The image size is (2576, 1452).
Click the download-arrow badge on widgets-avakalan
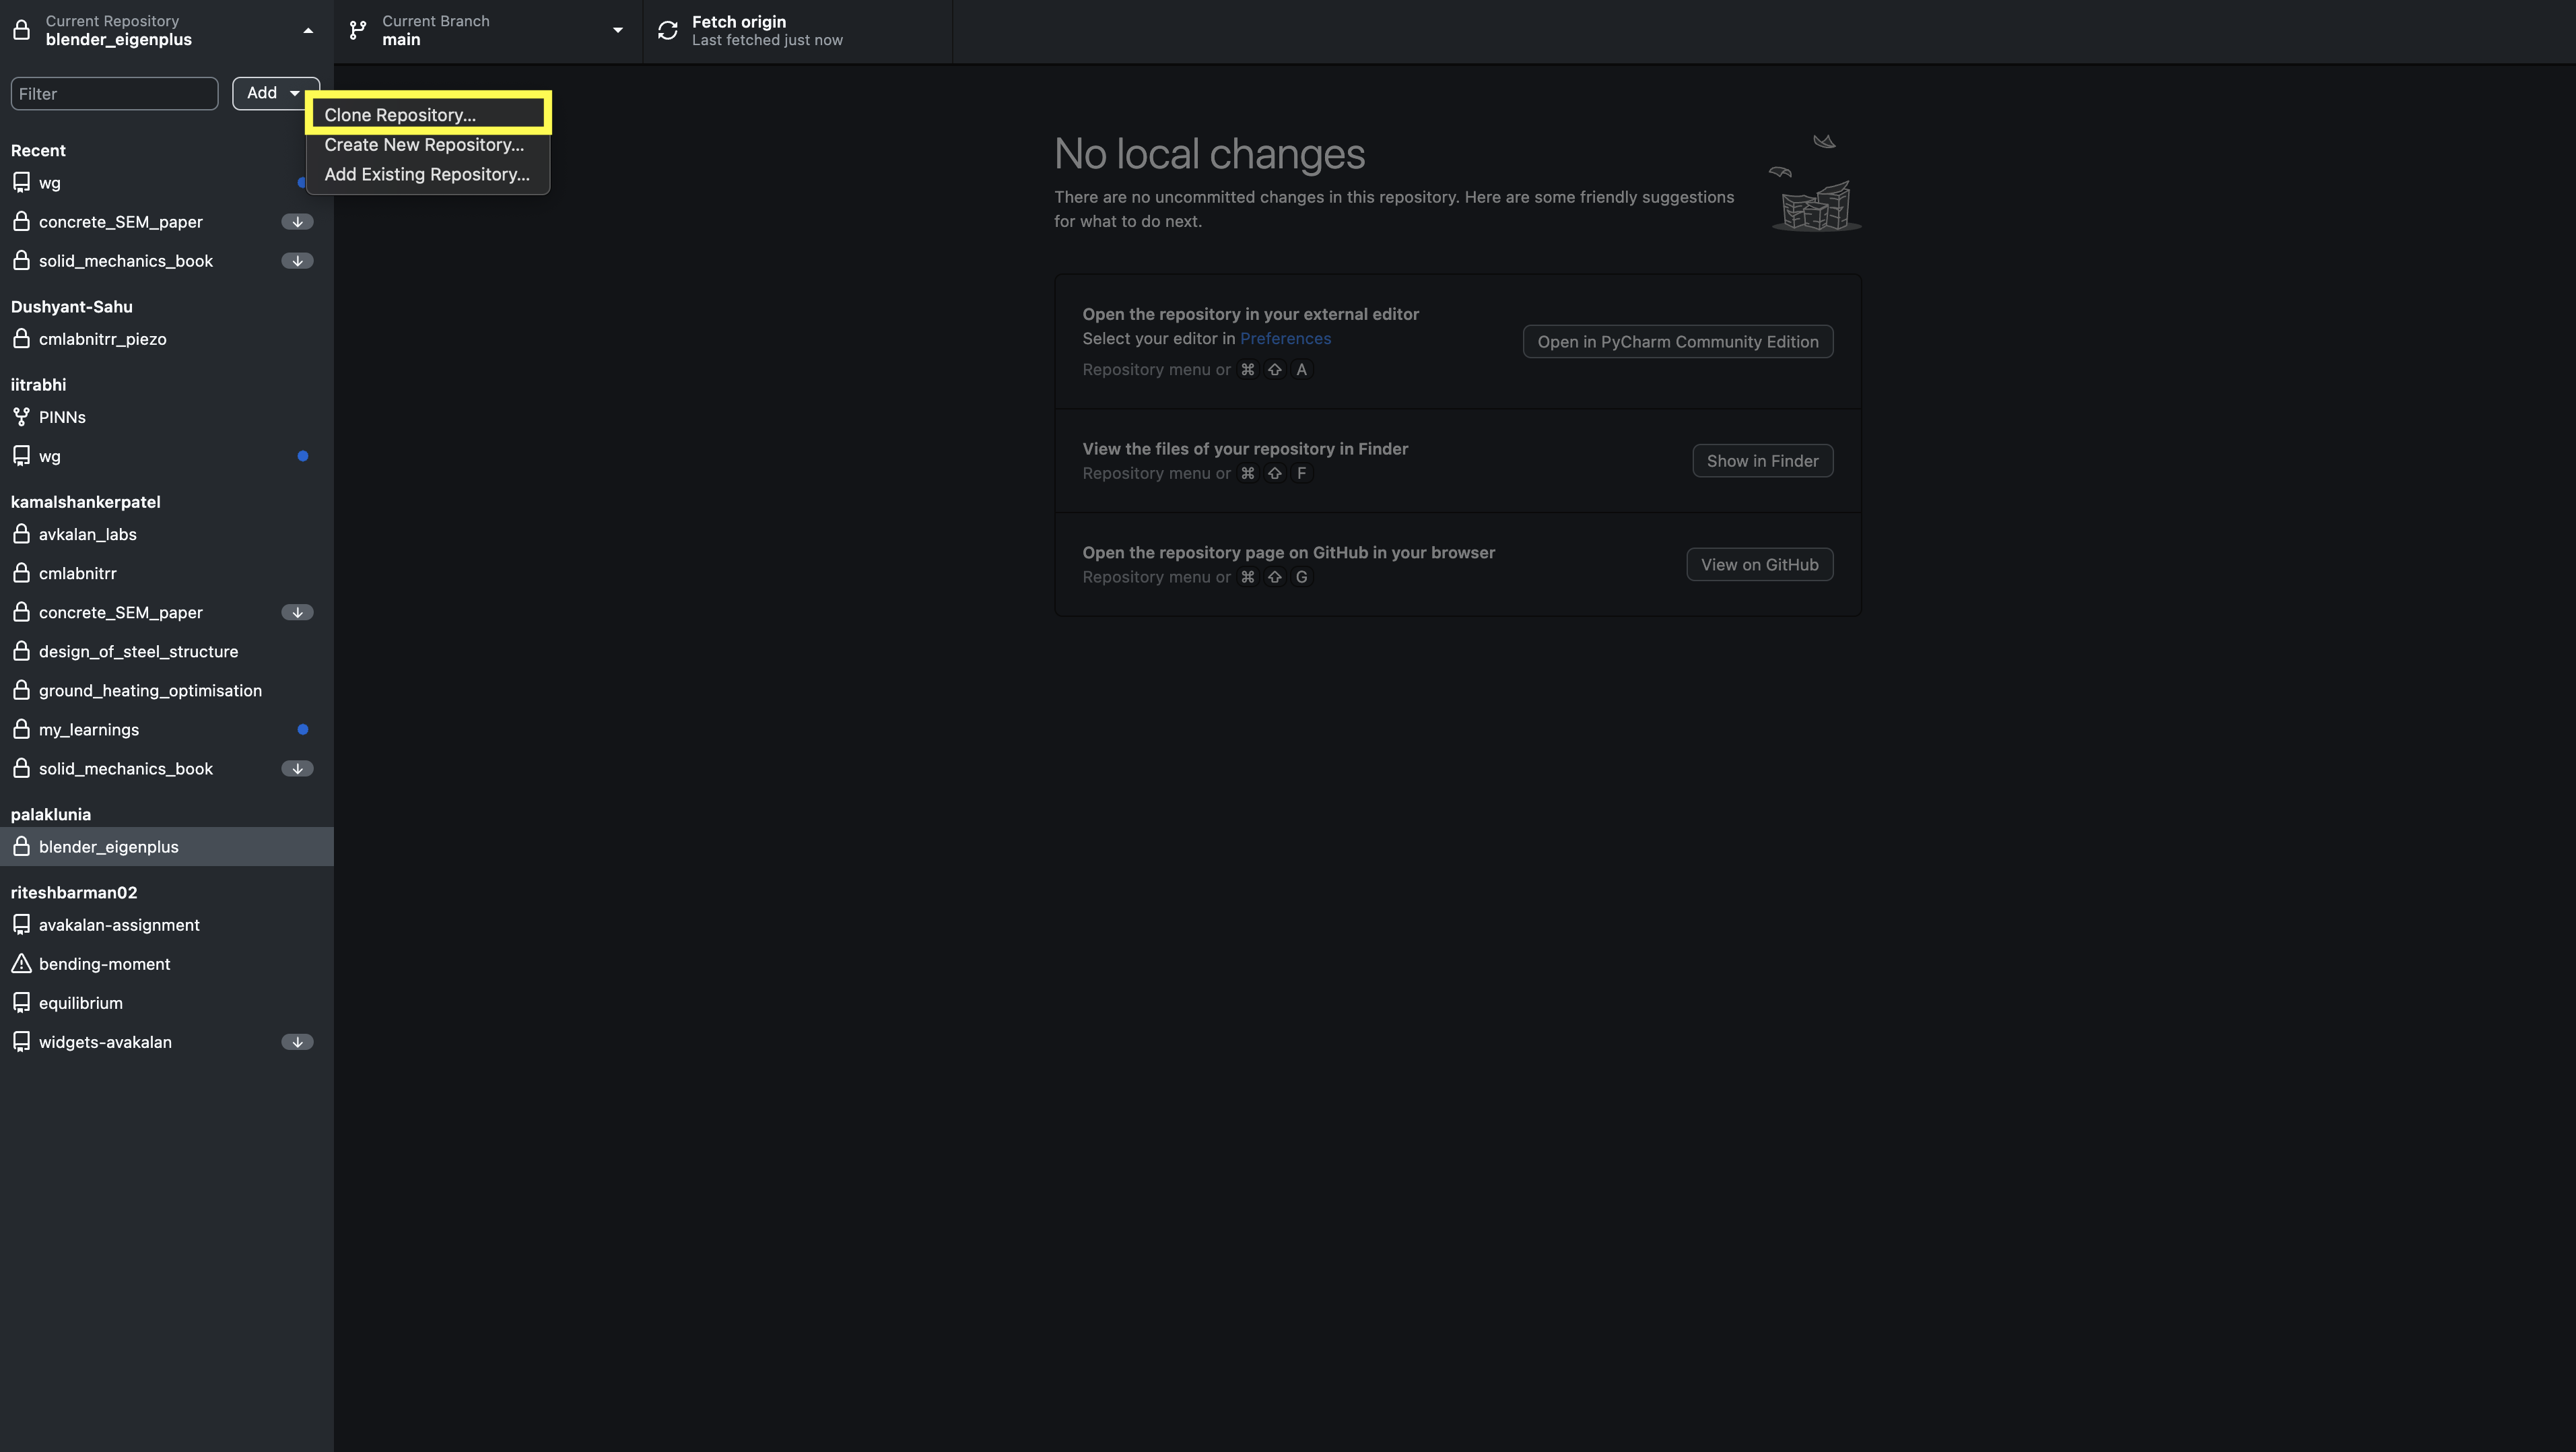click(297, 1042)
